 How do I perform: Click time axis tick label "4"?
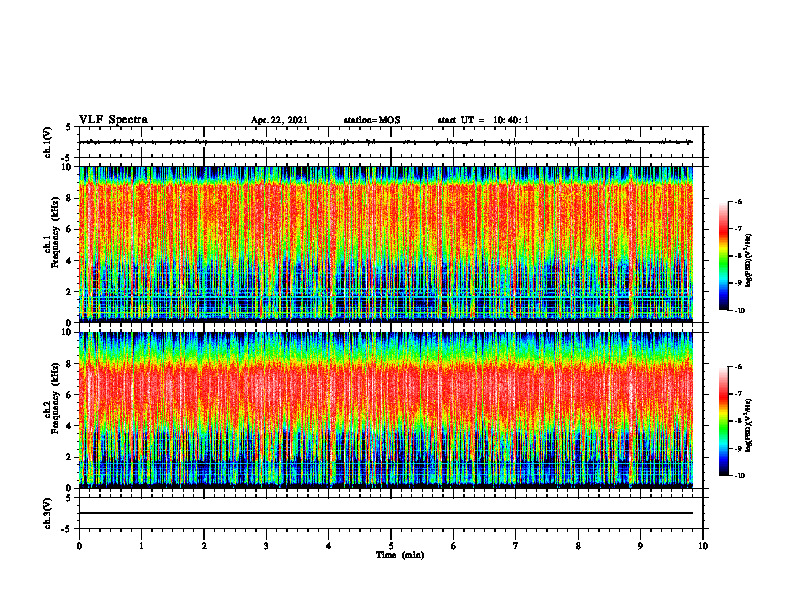tap(329, 546)
